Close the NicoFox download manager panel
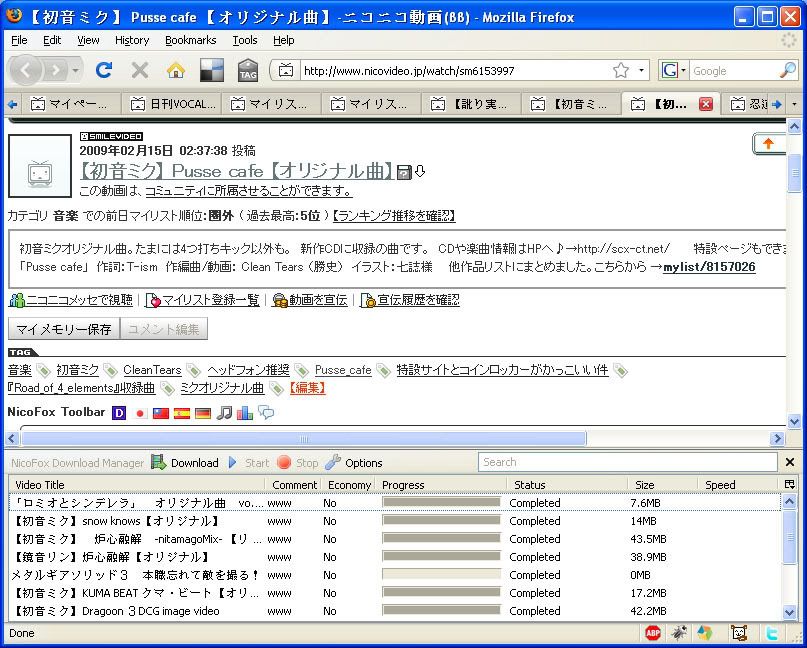 tap(790, 462)
